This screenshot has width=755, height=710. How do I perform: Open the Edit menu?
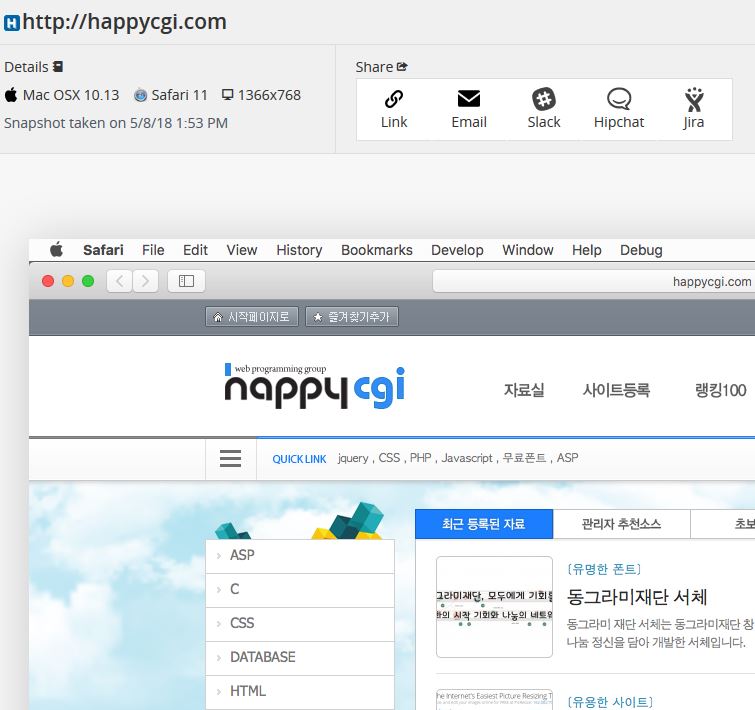point(195,250)
